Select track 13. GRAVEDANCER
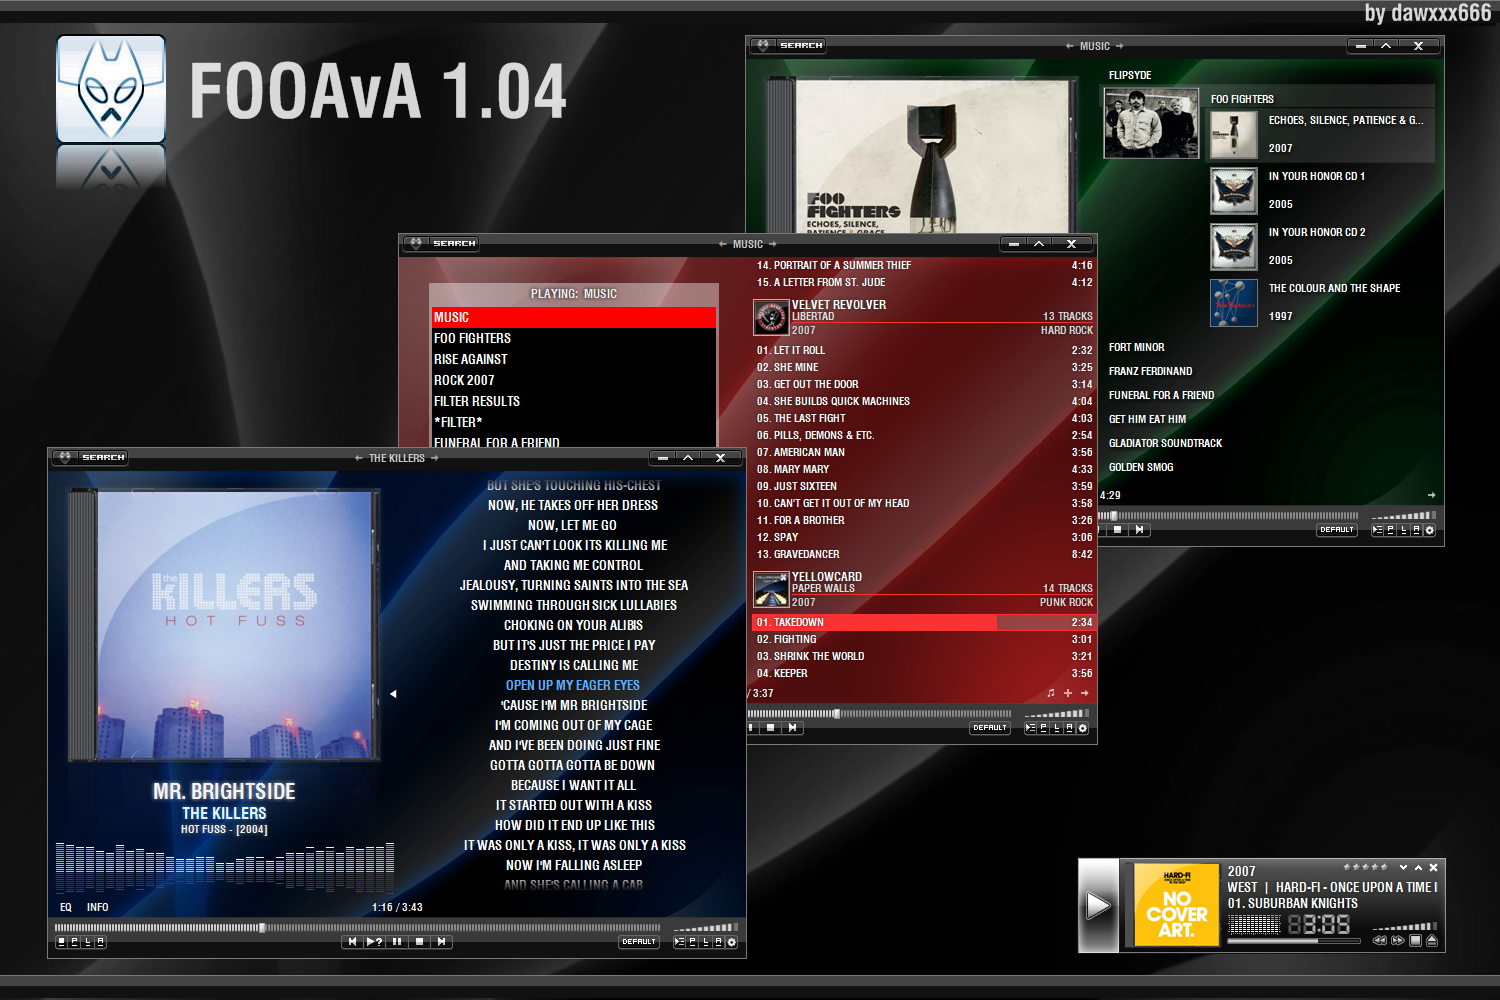The height and width of the screenshot is (1000, 1500). point(923,554)
